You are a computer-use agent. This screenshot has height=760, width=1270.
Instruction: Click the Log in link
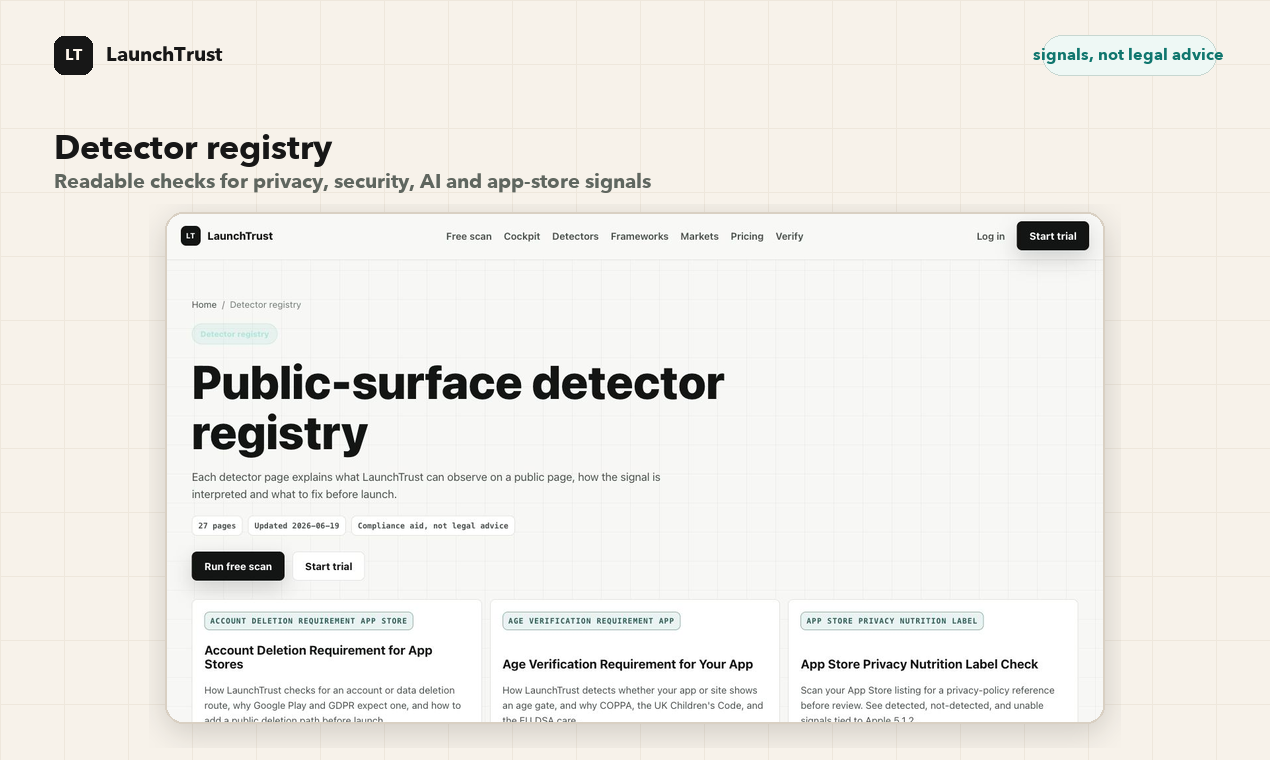tap(991, 237)
